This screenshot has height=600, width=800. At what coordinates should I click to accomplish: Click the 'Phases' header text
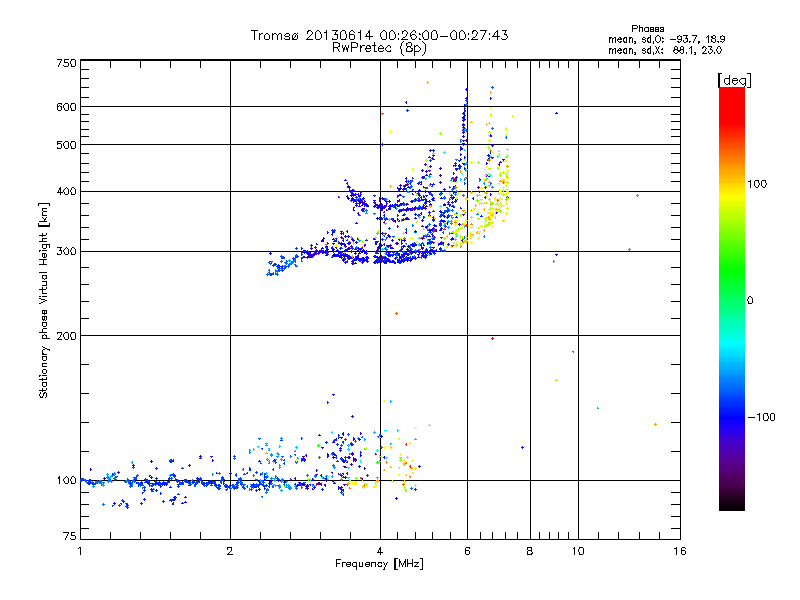point(647,29)
